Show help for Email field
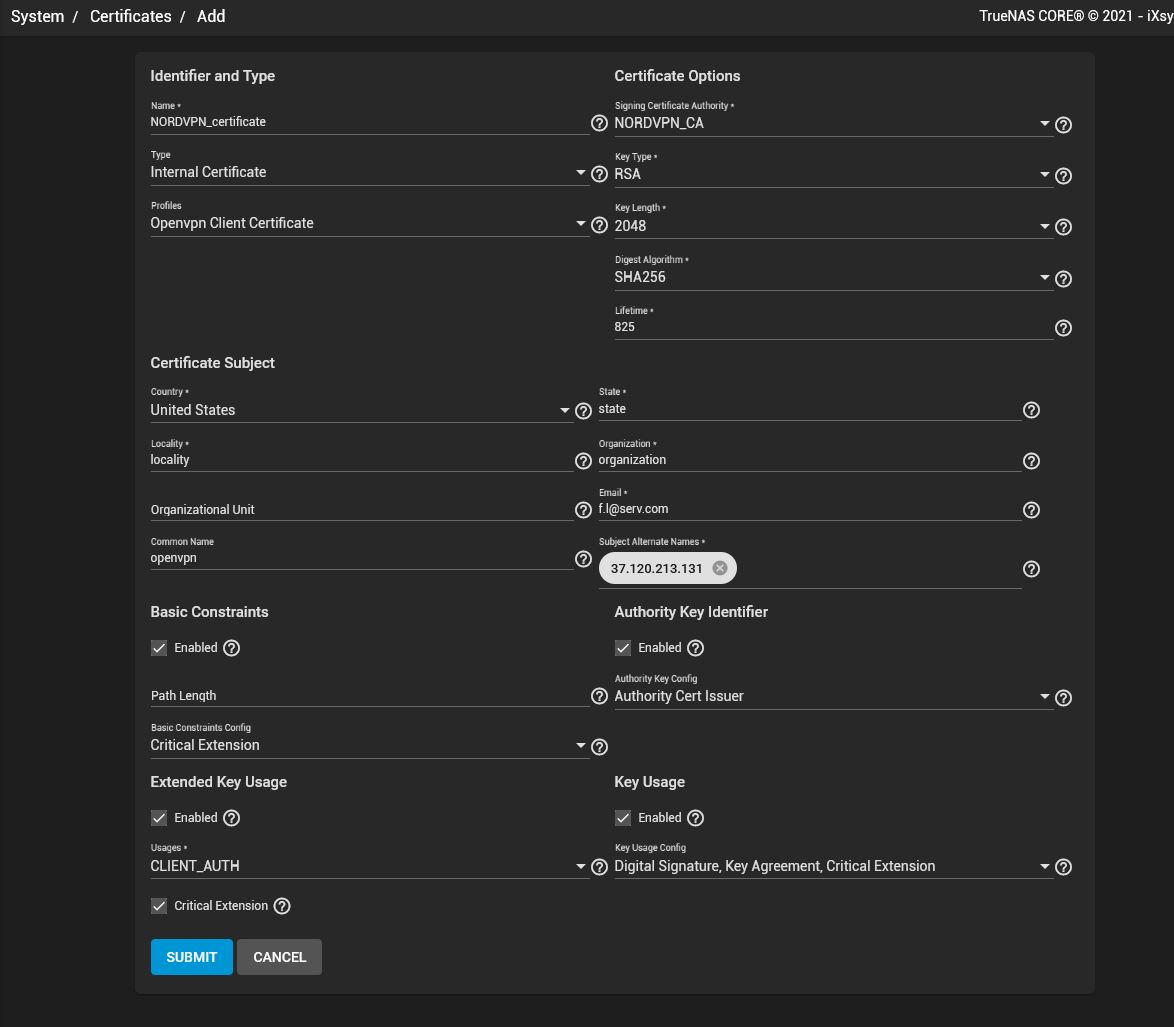This screenshot has width=1174, height=1027. click(x=1031, y=510)
